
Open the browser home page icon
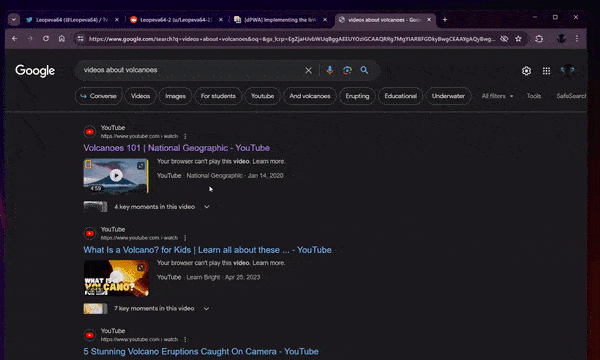click(62, 39)
